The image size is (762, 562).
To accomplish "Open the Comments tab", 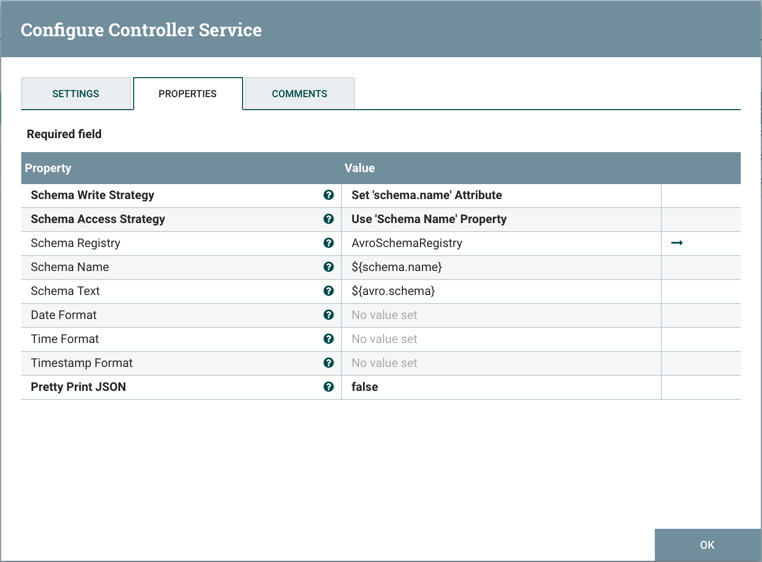I will click(x=299, y=94).
